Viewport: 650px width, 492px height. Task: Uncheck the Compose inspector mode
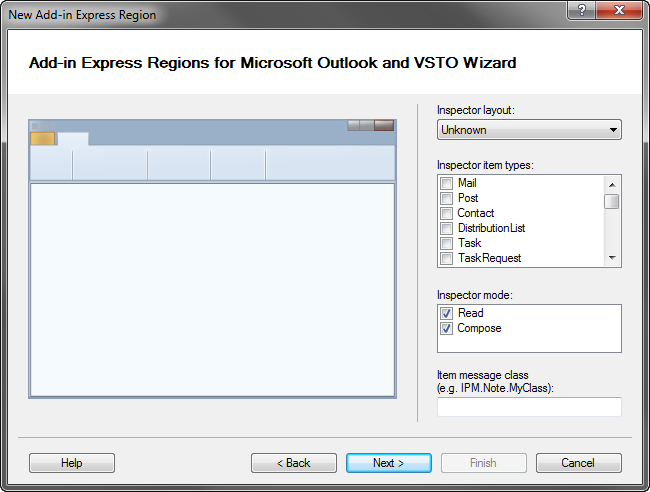[x=446, y=329]
